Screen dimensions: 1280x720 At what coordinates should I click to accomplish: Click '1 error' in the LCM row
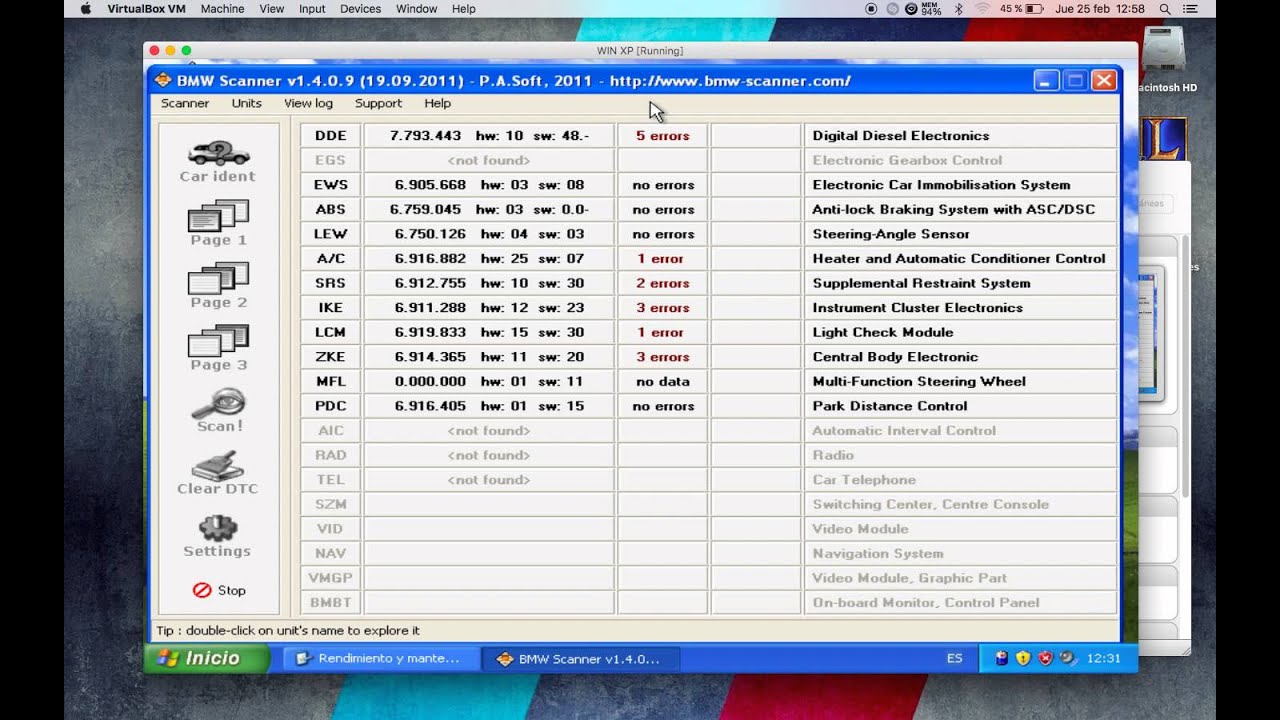click(662, 332)
